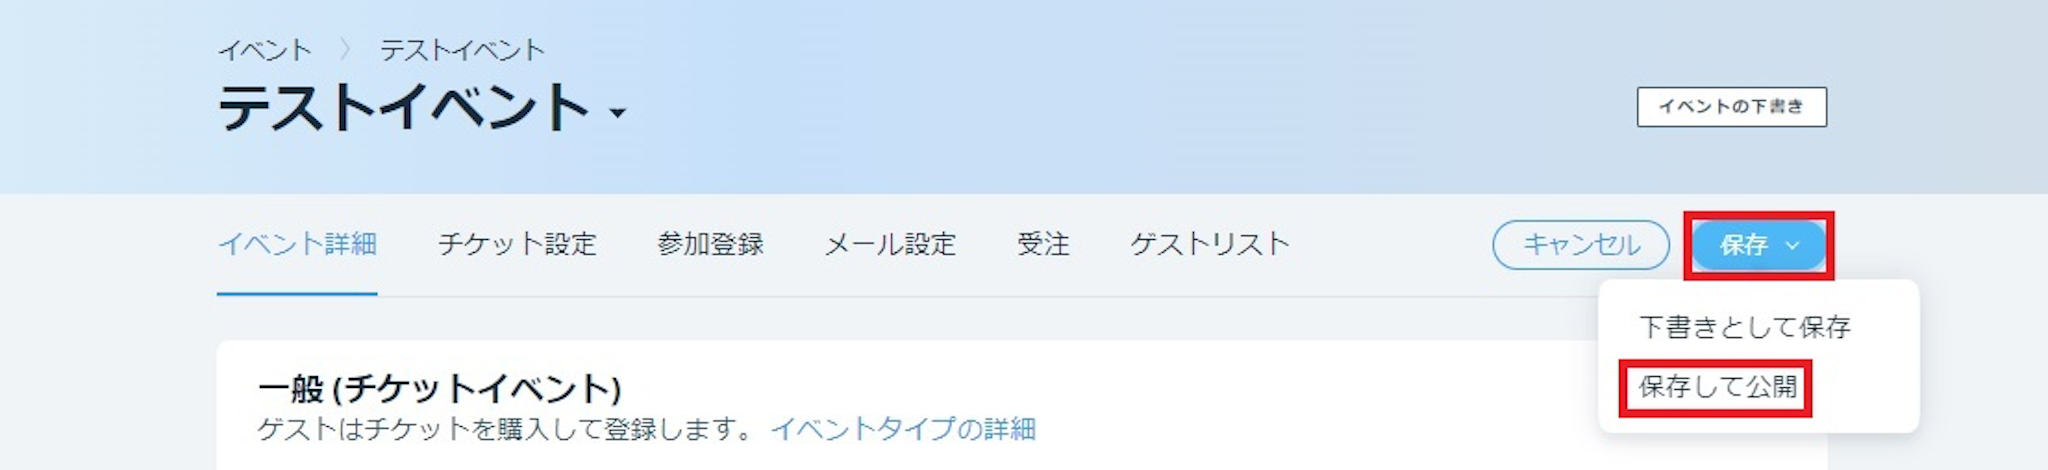
Task: Switch to the イベント詳細 tab
Action: coord(297,244)
